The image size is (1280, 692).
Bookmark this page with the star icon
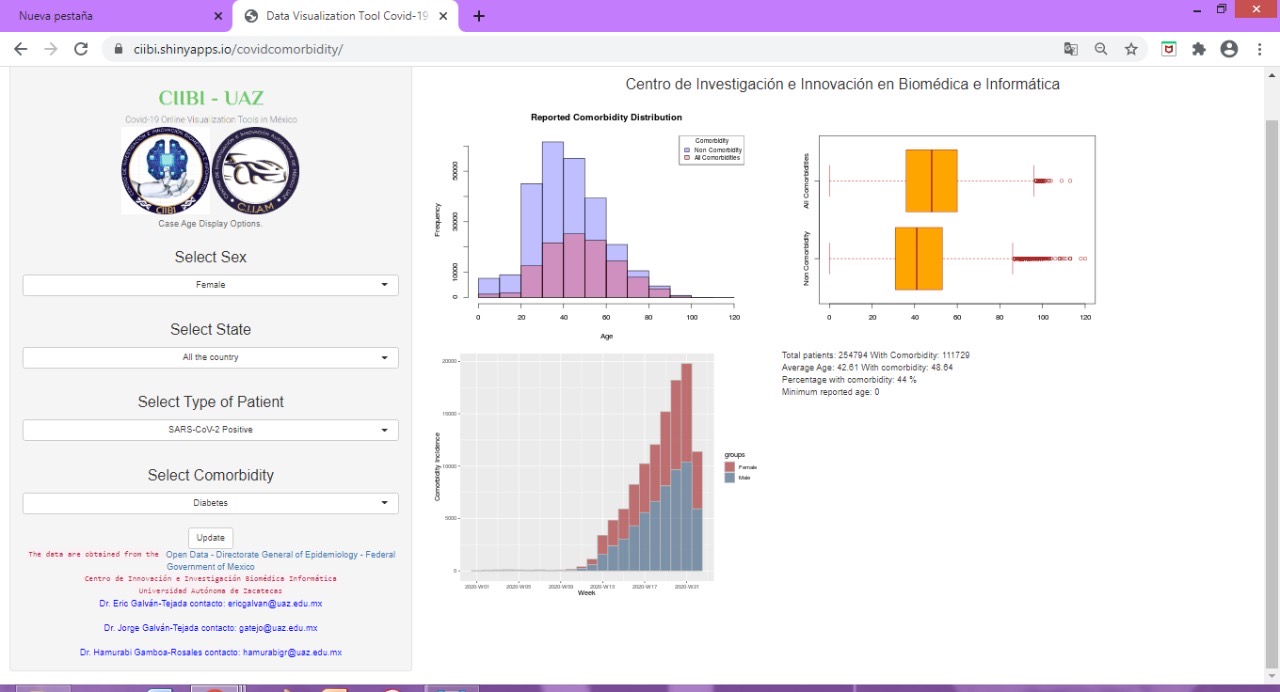1131,49
